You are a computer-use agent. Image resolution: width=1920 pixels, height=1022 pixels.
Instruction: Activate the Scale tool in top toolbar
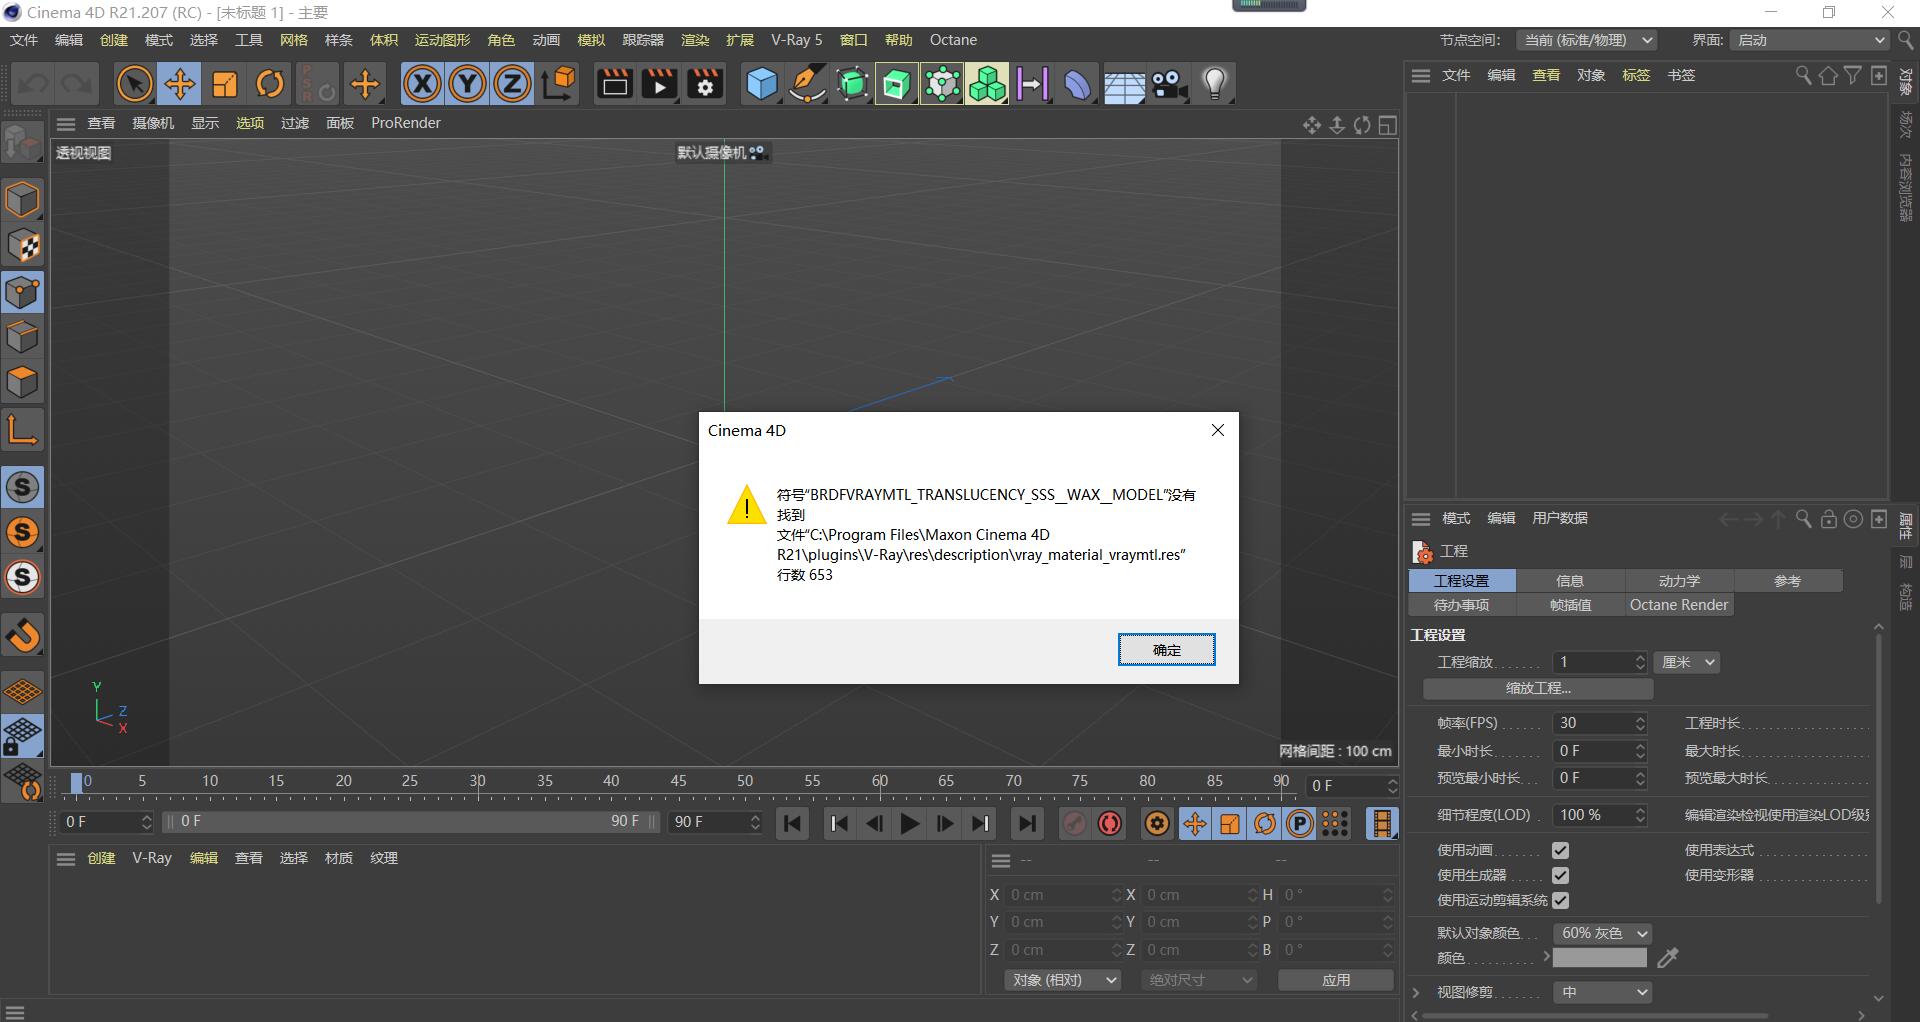(x=225, y=84)
